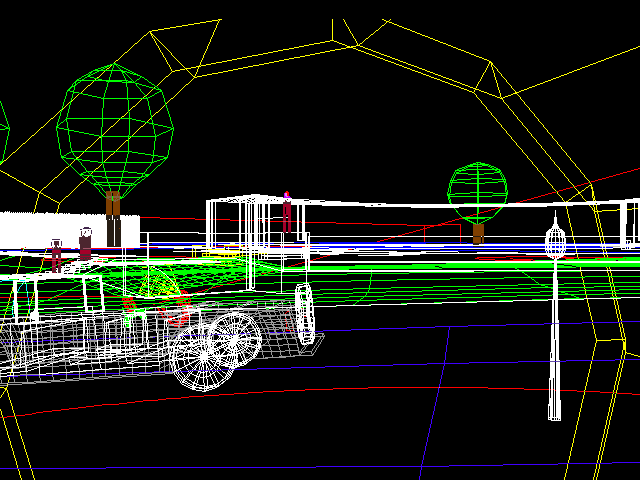
Task: Select the pink head of the rooftop figure
Action: point(287,196)
